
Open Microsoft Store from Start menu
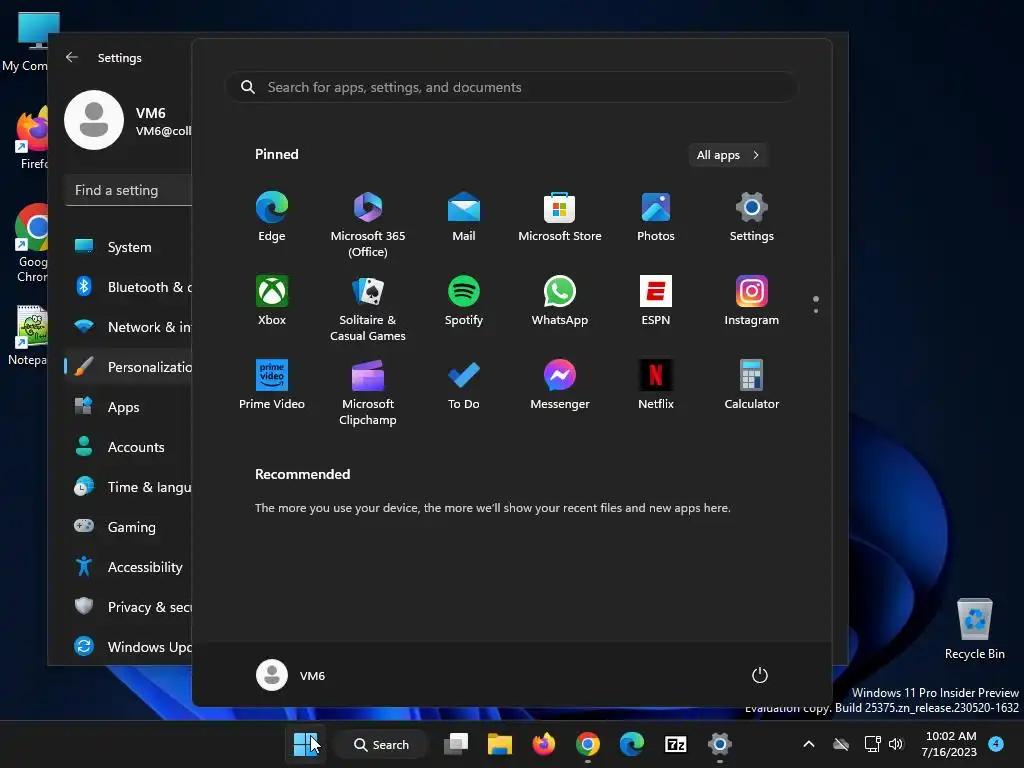coord(560,217)
